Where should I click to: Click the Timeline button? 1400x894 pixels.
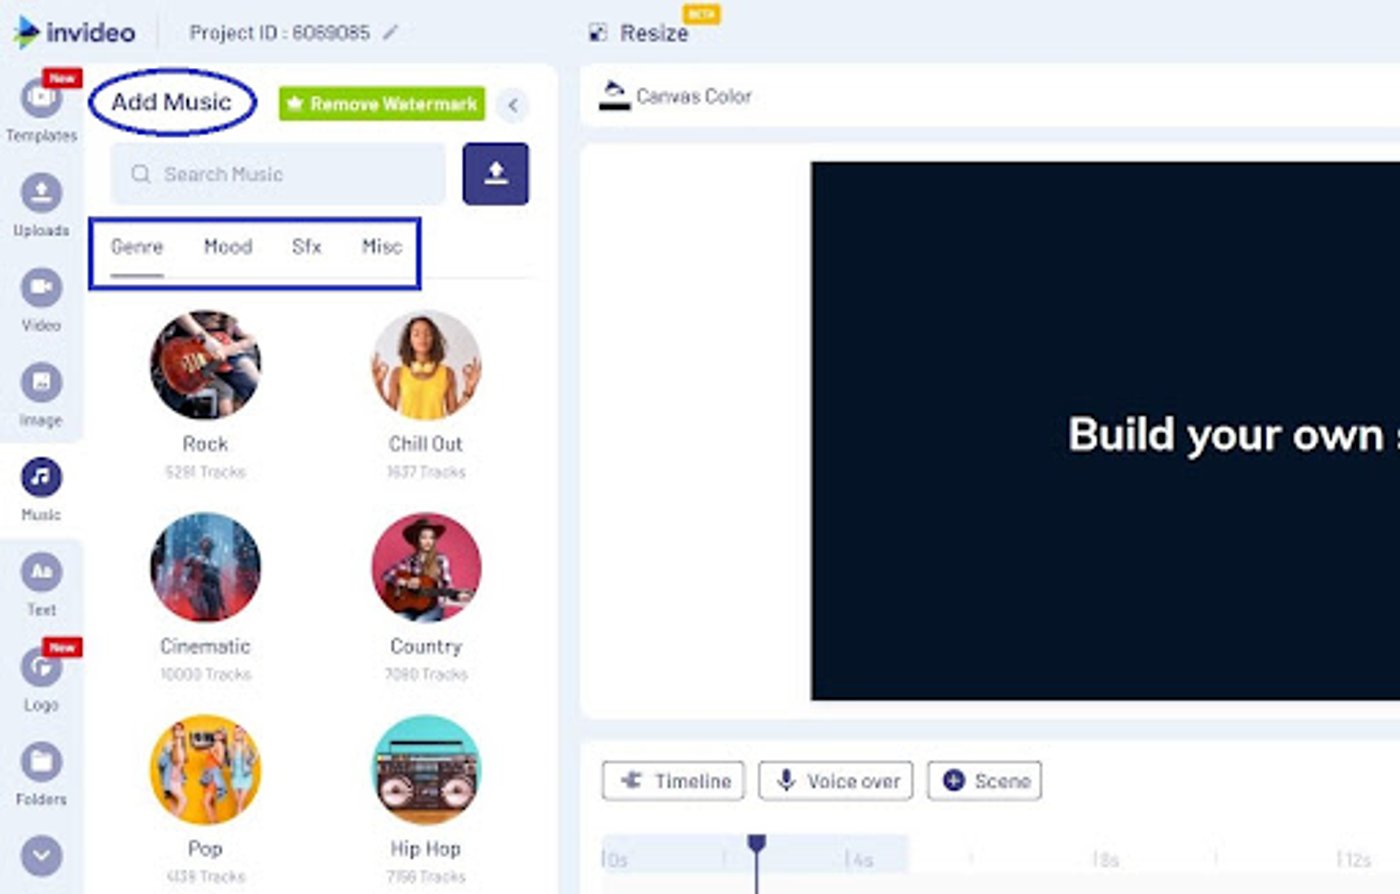(672, 781)
